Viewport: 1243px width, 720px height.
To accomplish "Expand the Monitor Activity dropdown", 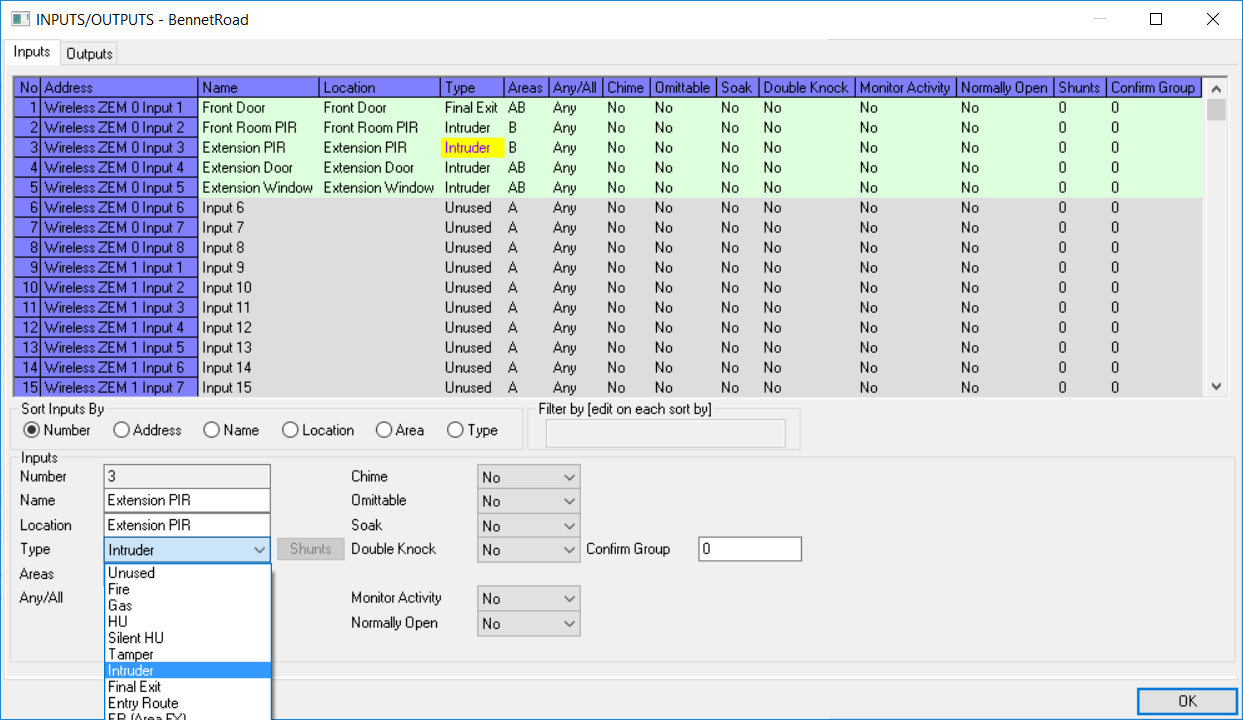I will pyautogui.click(x=528, y=598).
